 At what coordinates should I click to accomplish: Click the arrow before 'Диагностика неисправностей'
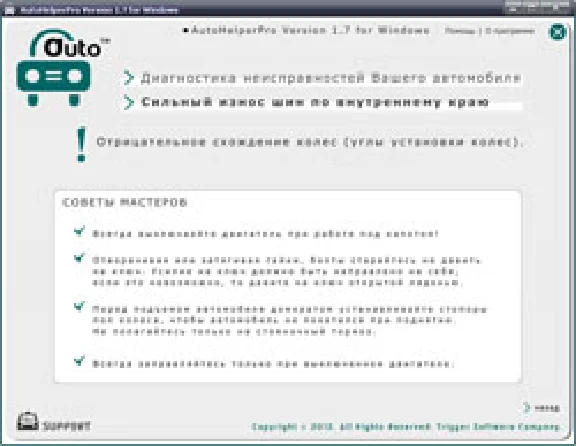pyautogui.click(x=128, y=78)
